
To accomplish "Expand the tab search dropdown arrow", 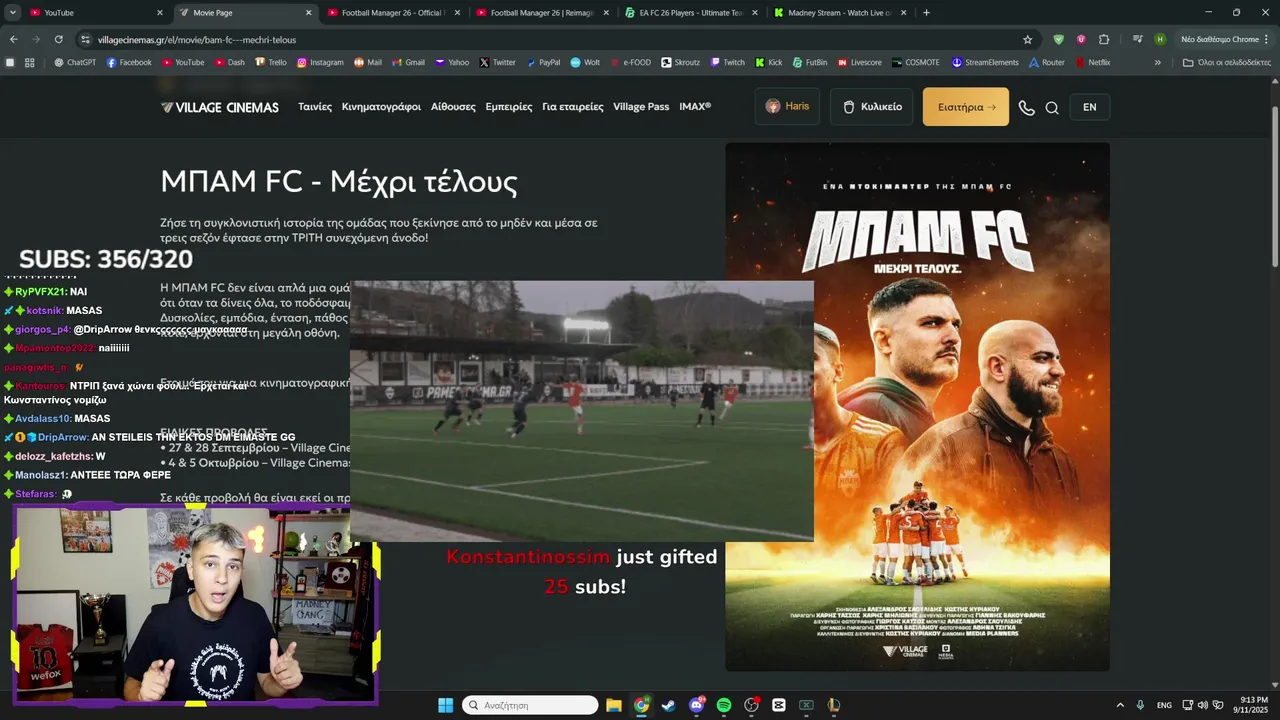I will point(13,12).
